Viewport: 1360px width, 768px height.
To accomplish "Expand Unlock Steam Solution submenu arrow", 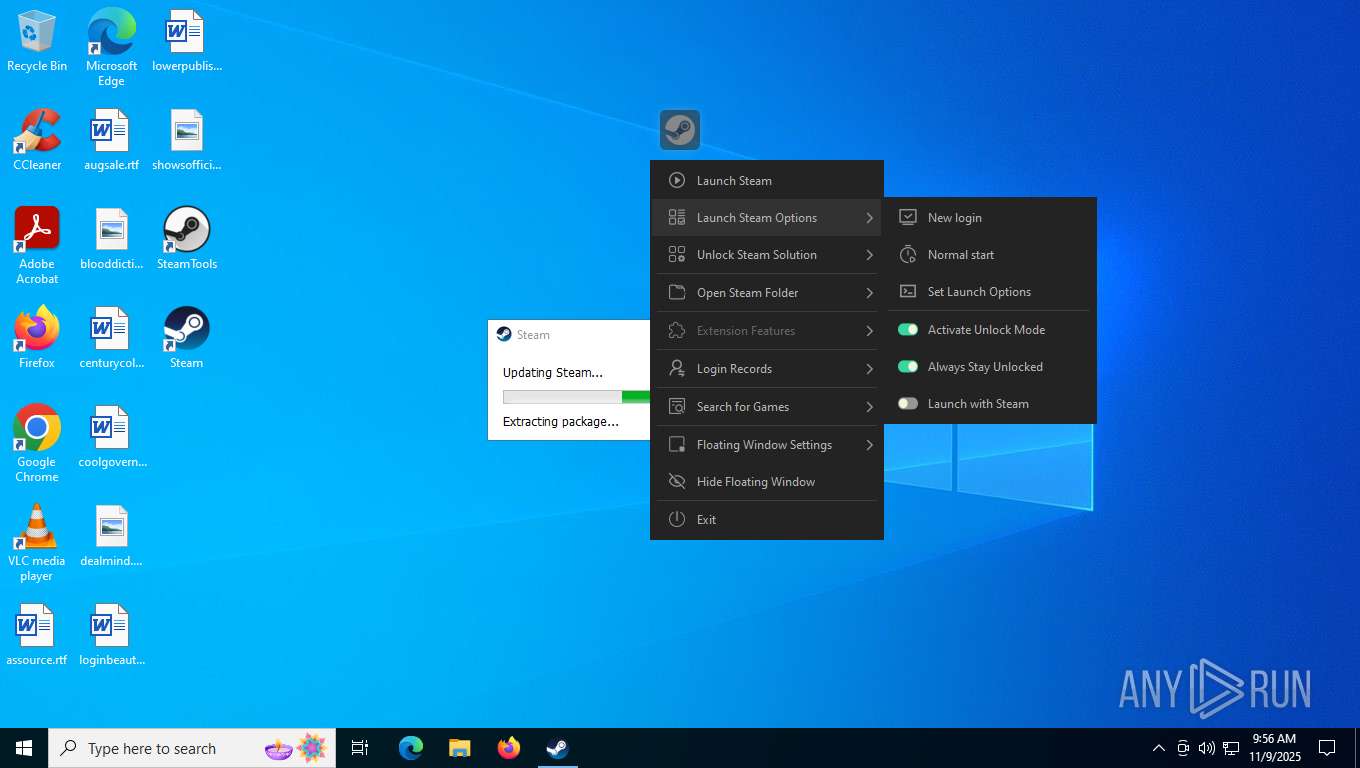I will 869,255.
